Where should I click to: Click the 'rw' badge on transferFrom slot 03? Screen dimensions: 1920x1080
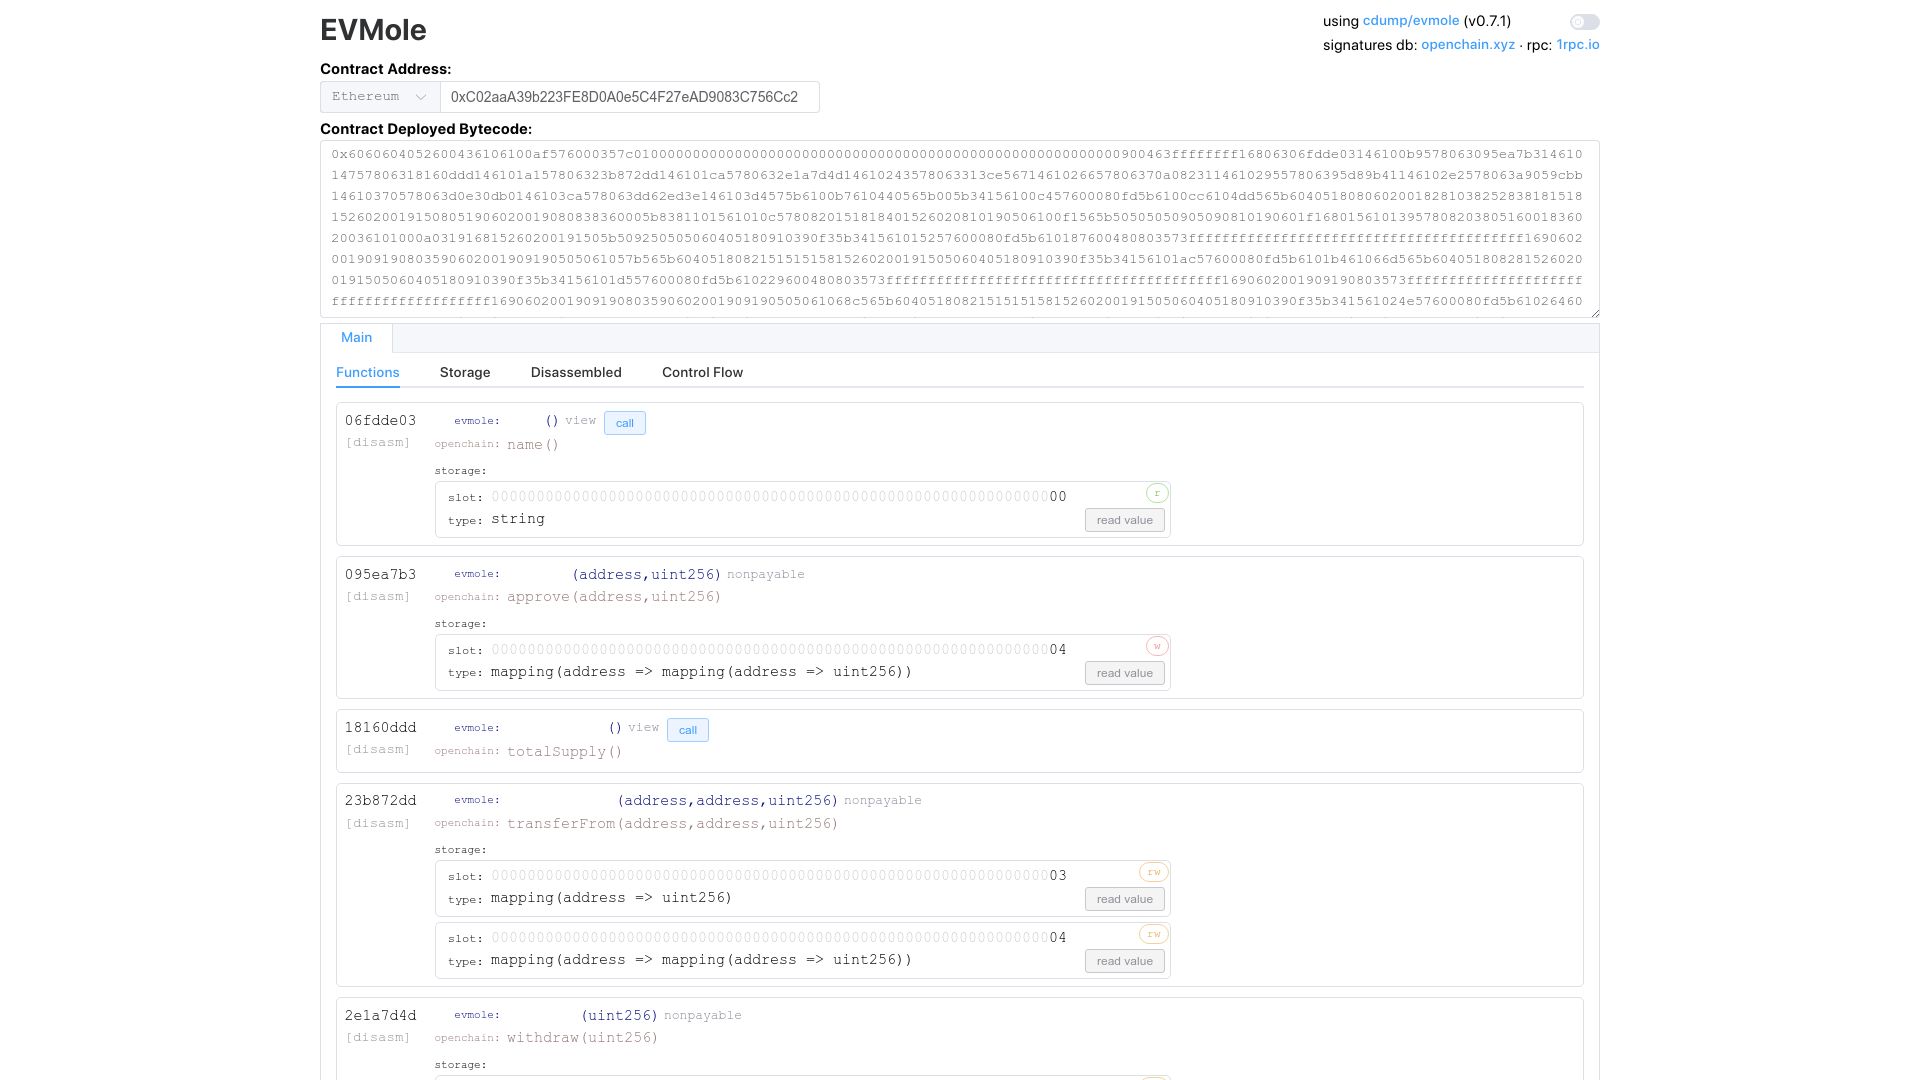[x=1154, y=872]
